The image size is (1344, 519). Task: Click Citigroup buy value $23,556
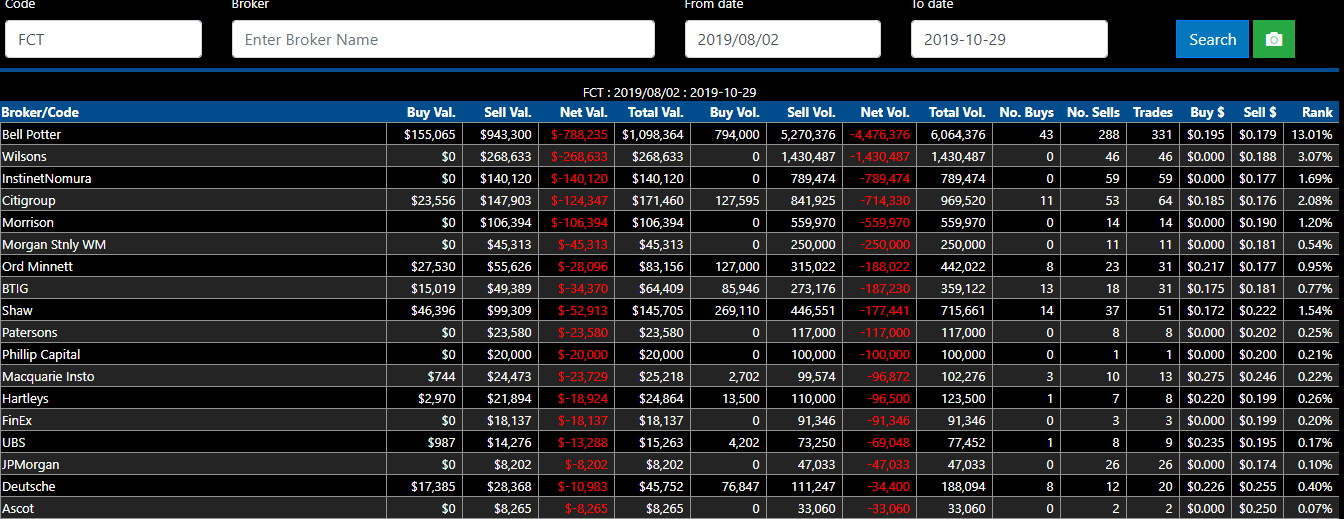433,200
